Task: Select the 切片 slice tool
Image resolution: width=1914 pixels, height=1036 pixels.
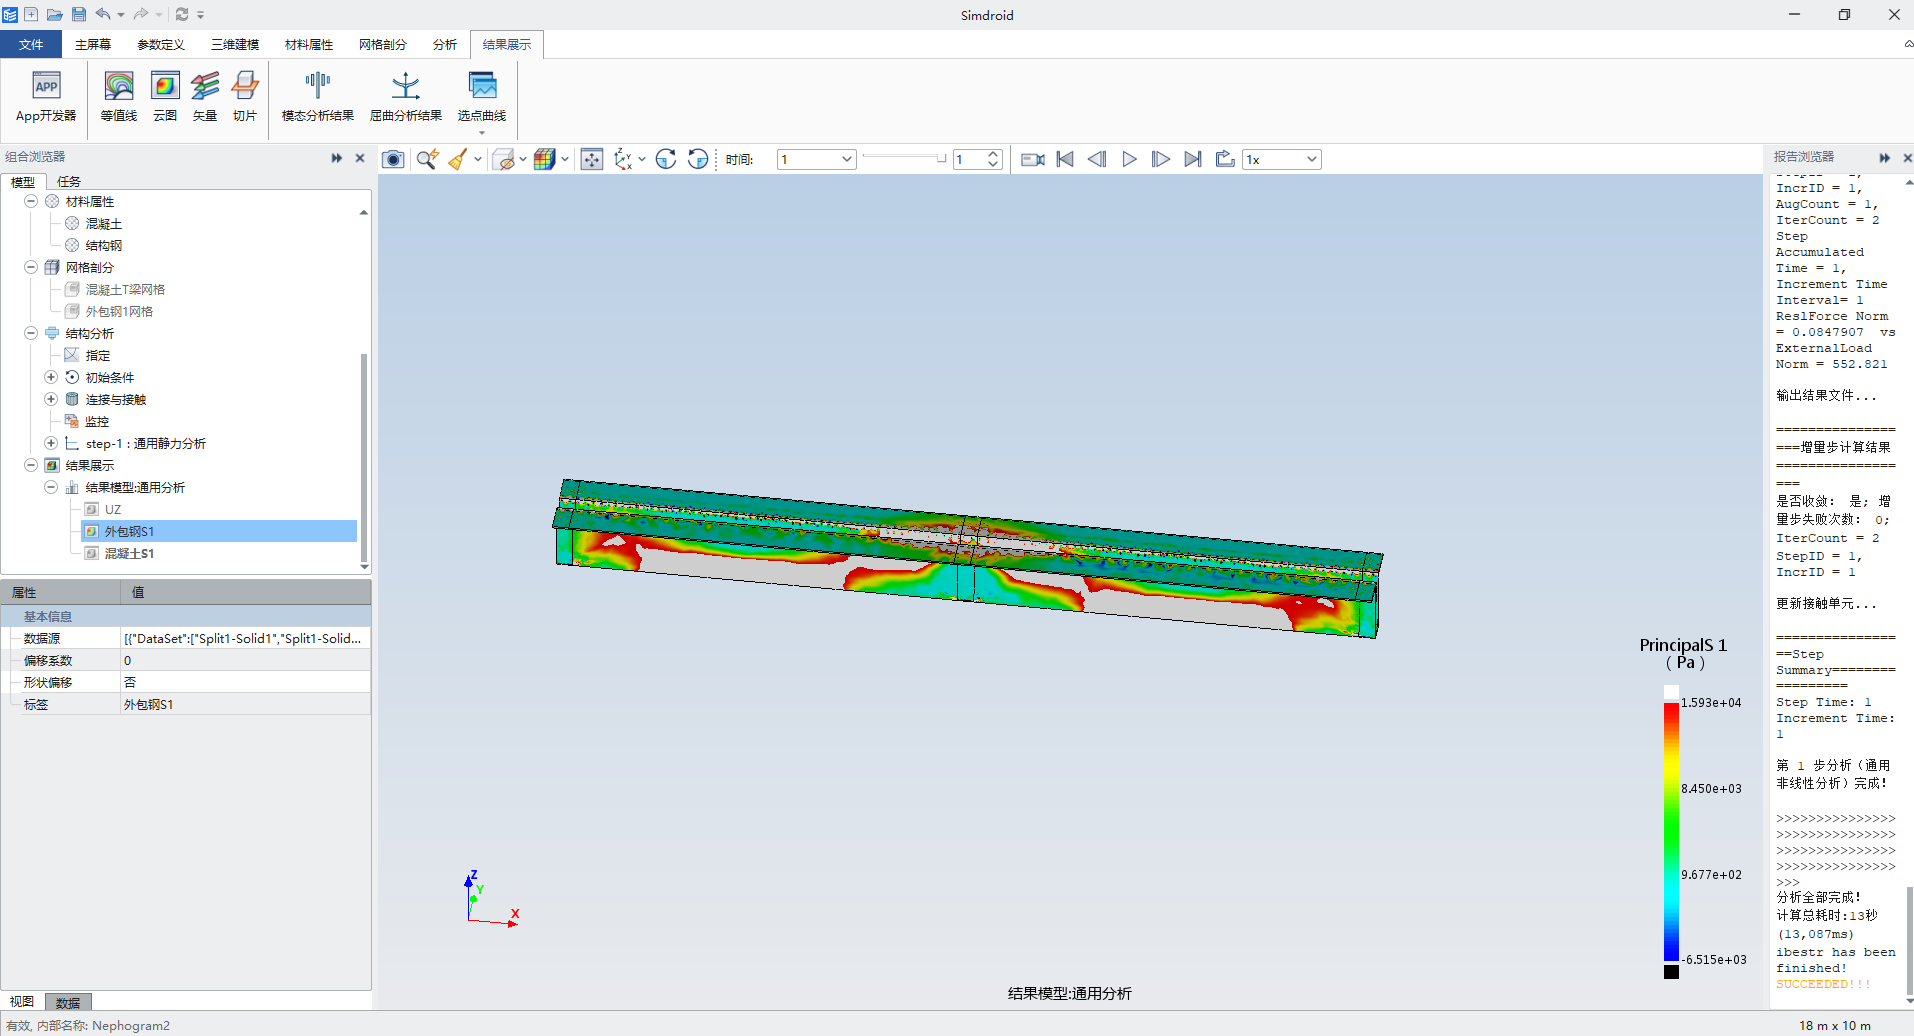Action: click(x=245, y=97)
